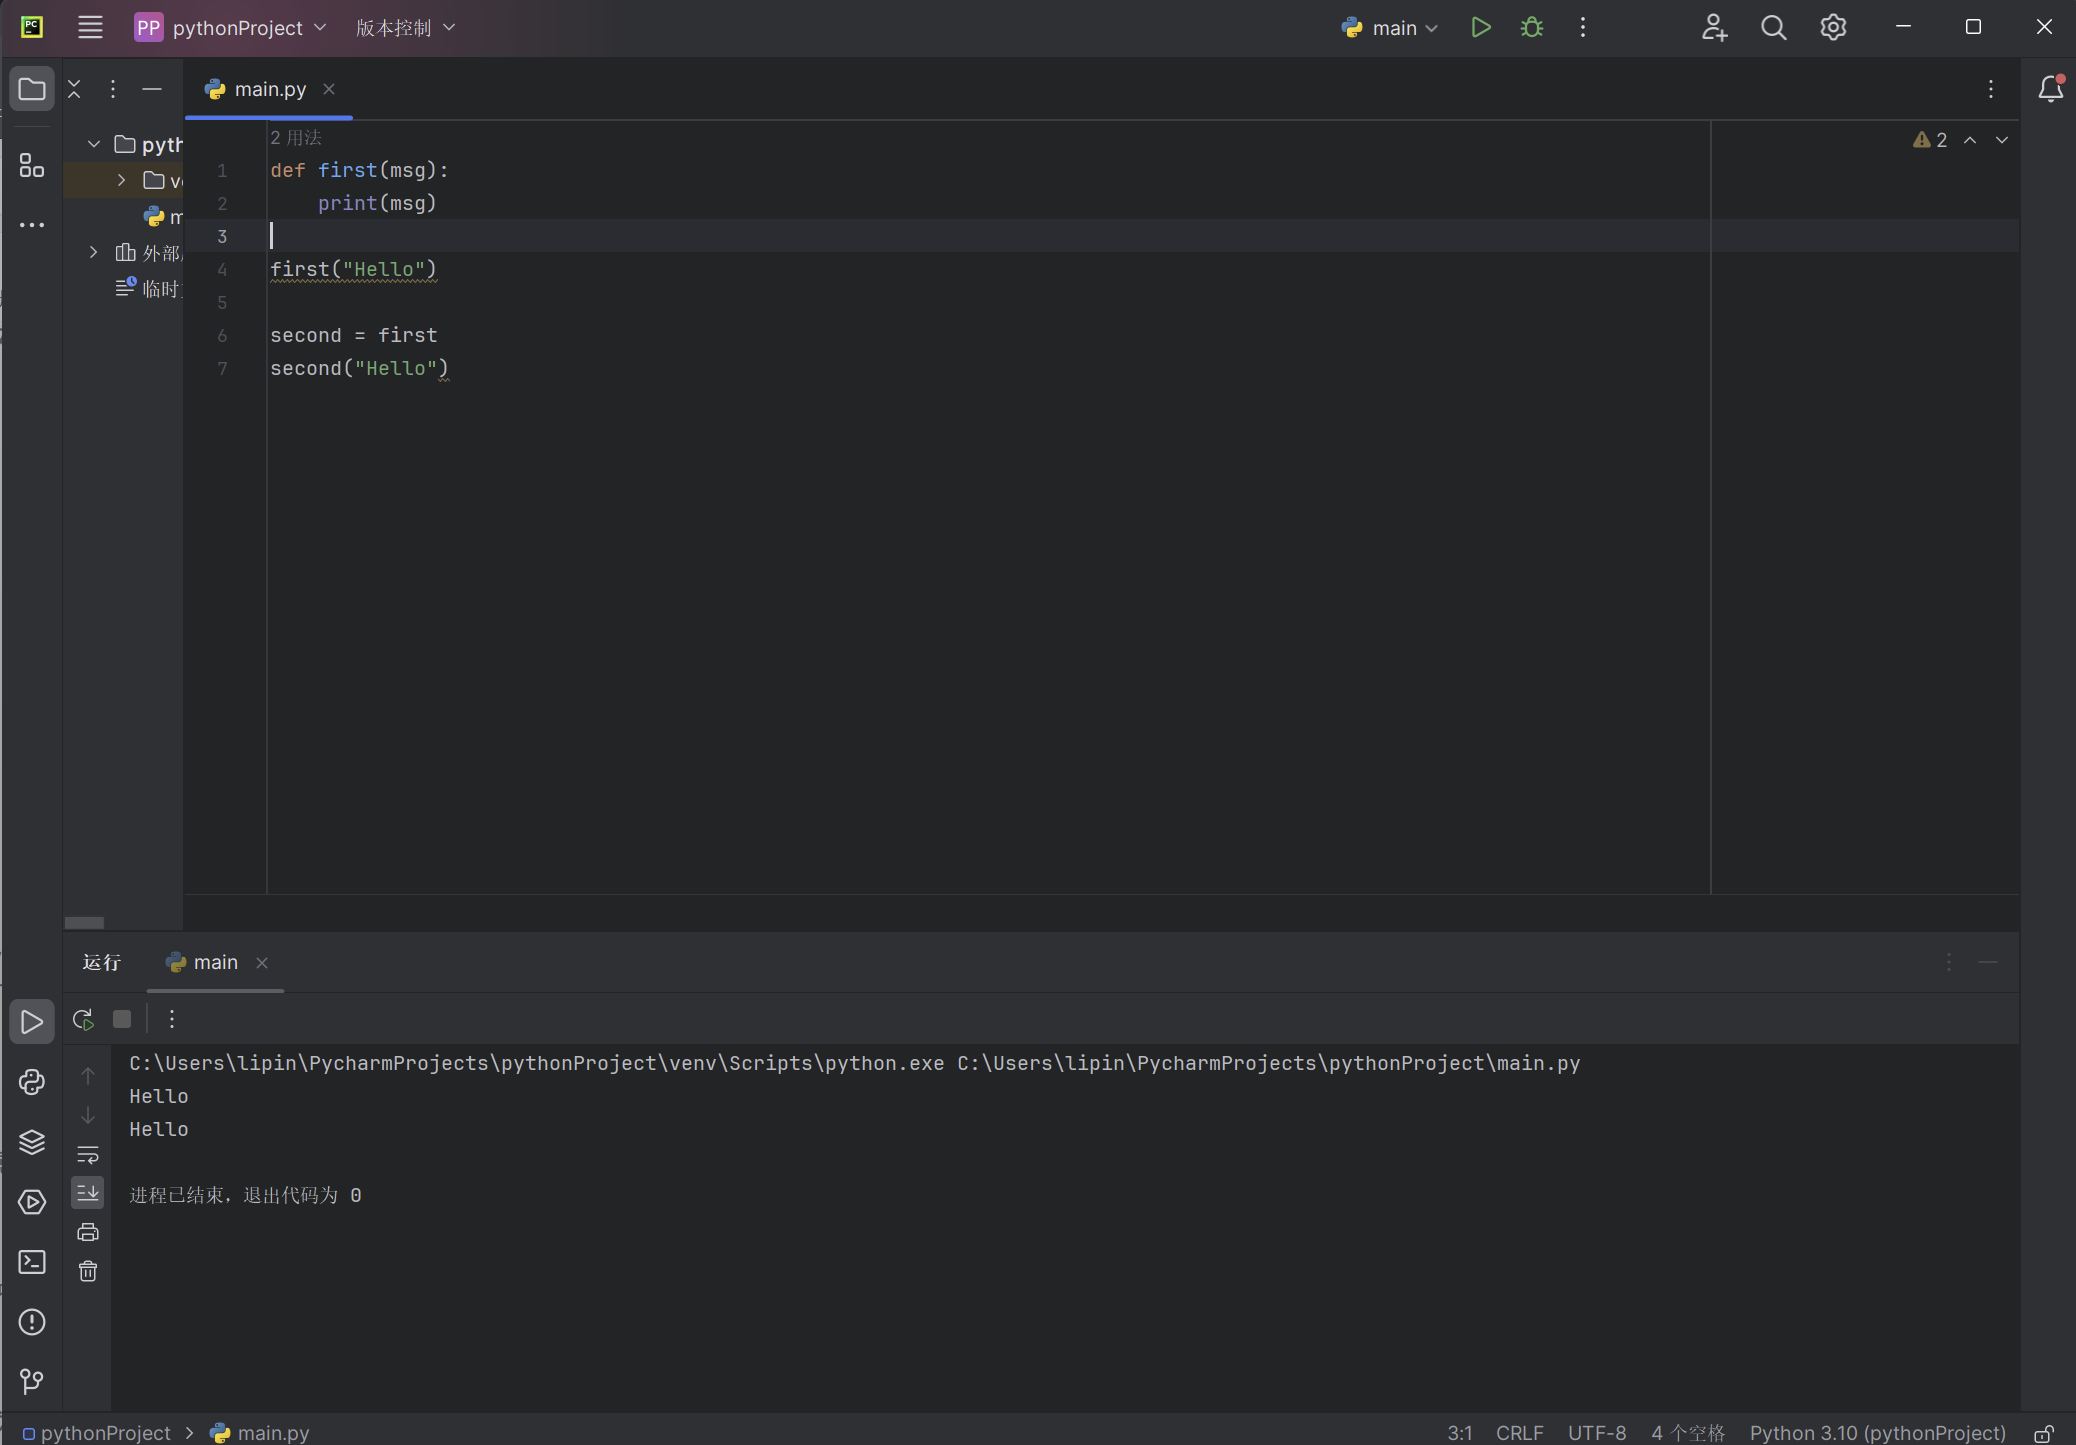The width and height of the screenshot is (2076, 1445).
Task: Print the run console output
Action: (x=88, y=1232)
